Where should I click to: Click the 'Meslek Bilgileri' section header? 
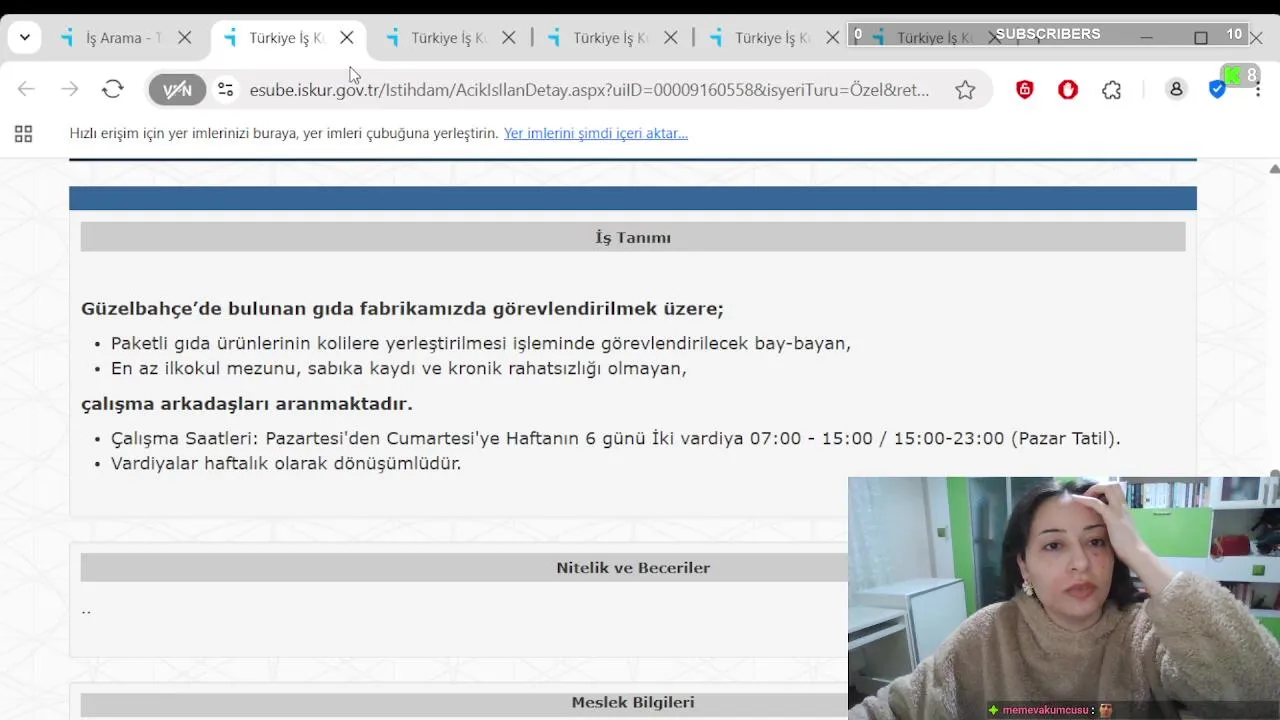pyautogui.click(x=633, y=702)
